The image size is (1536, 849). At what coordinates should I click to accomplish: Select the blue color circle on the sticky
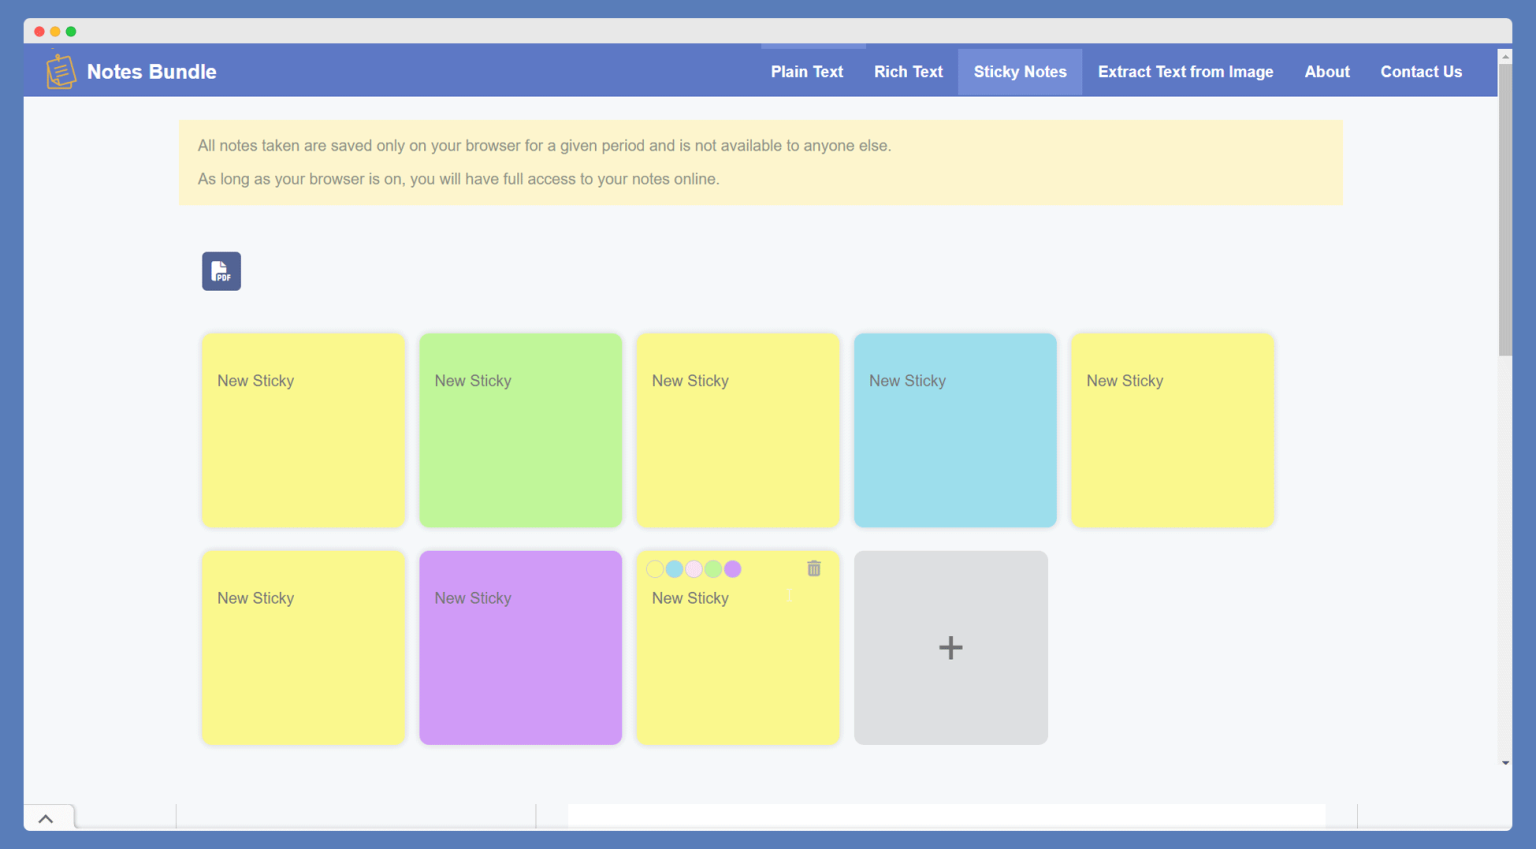click(674, 568)
